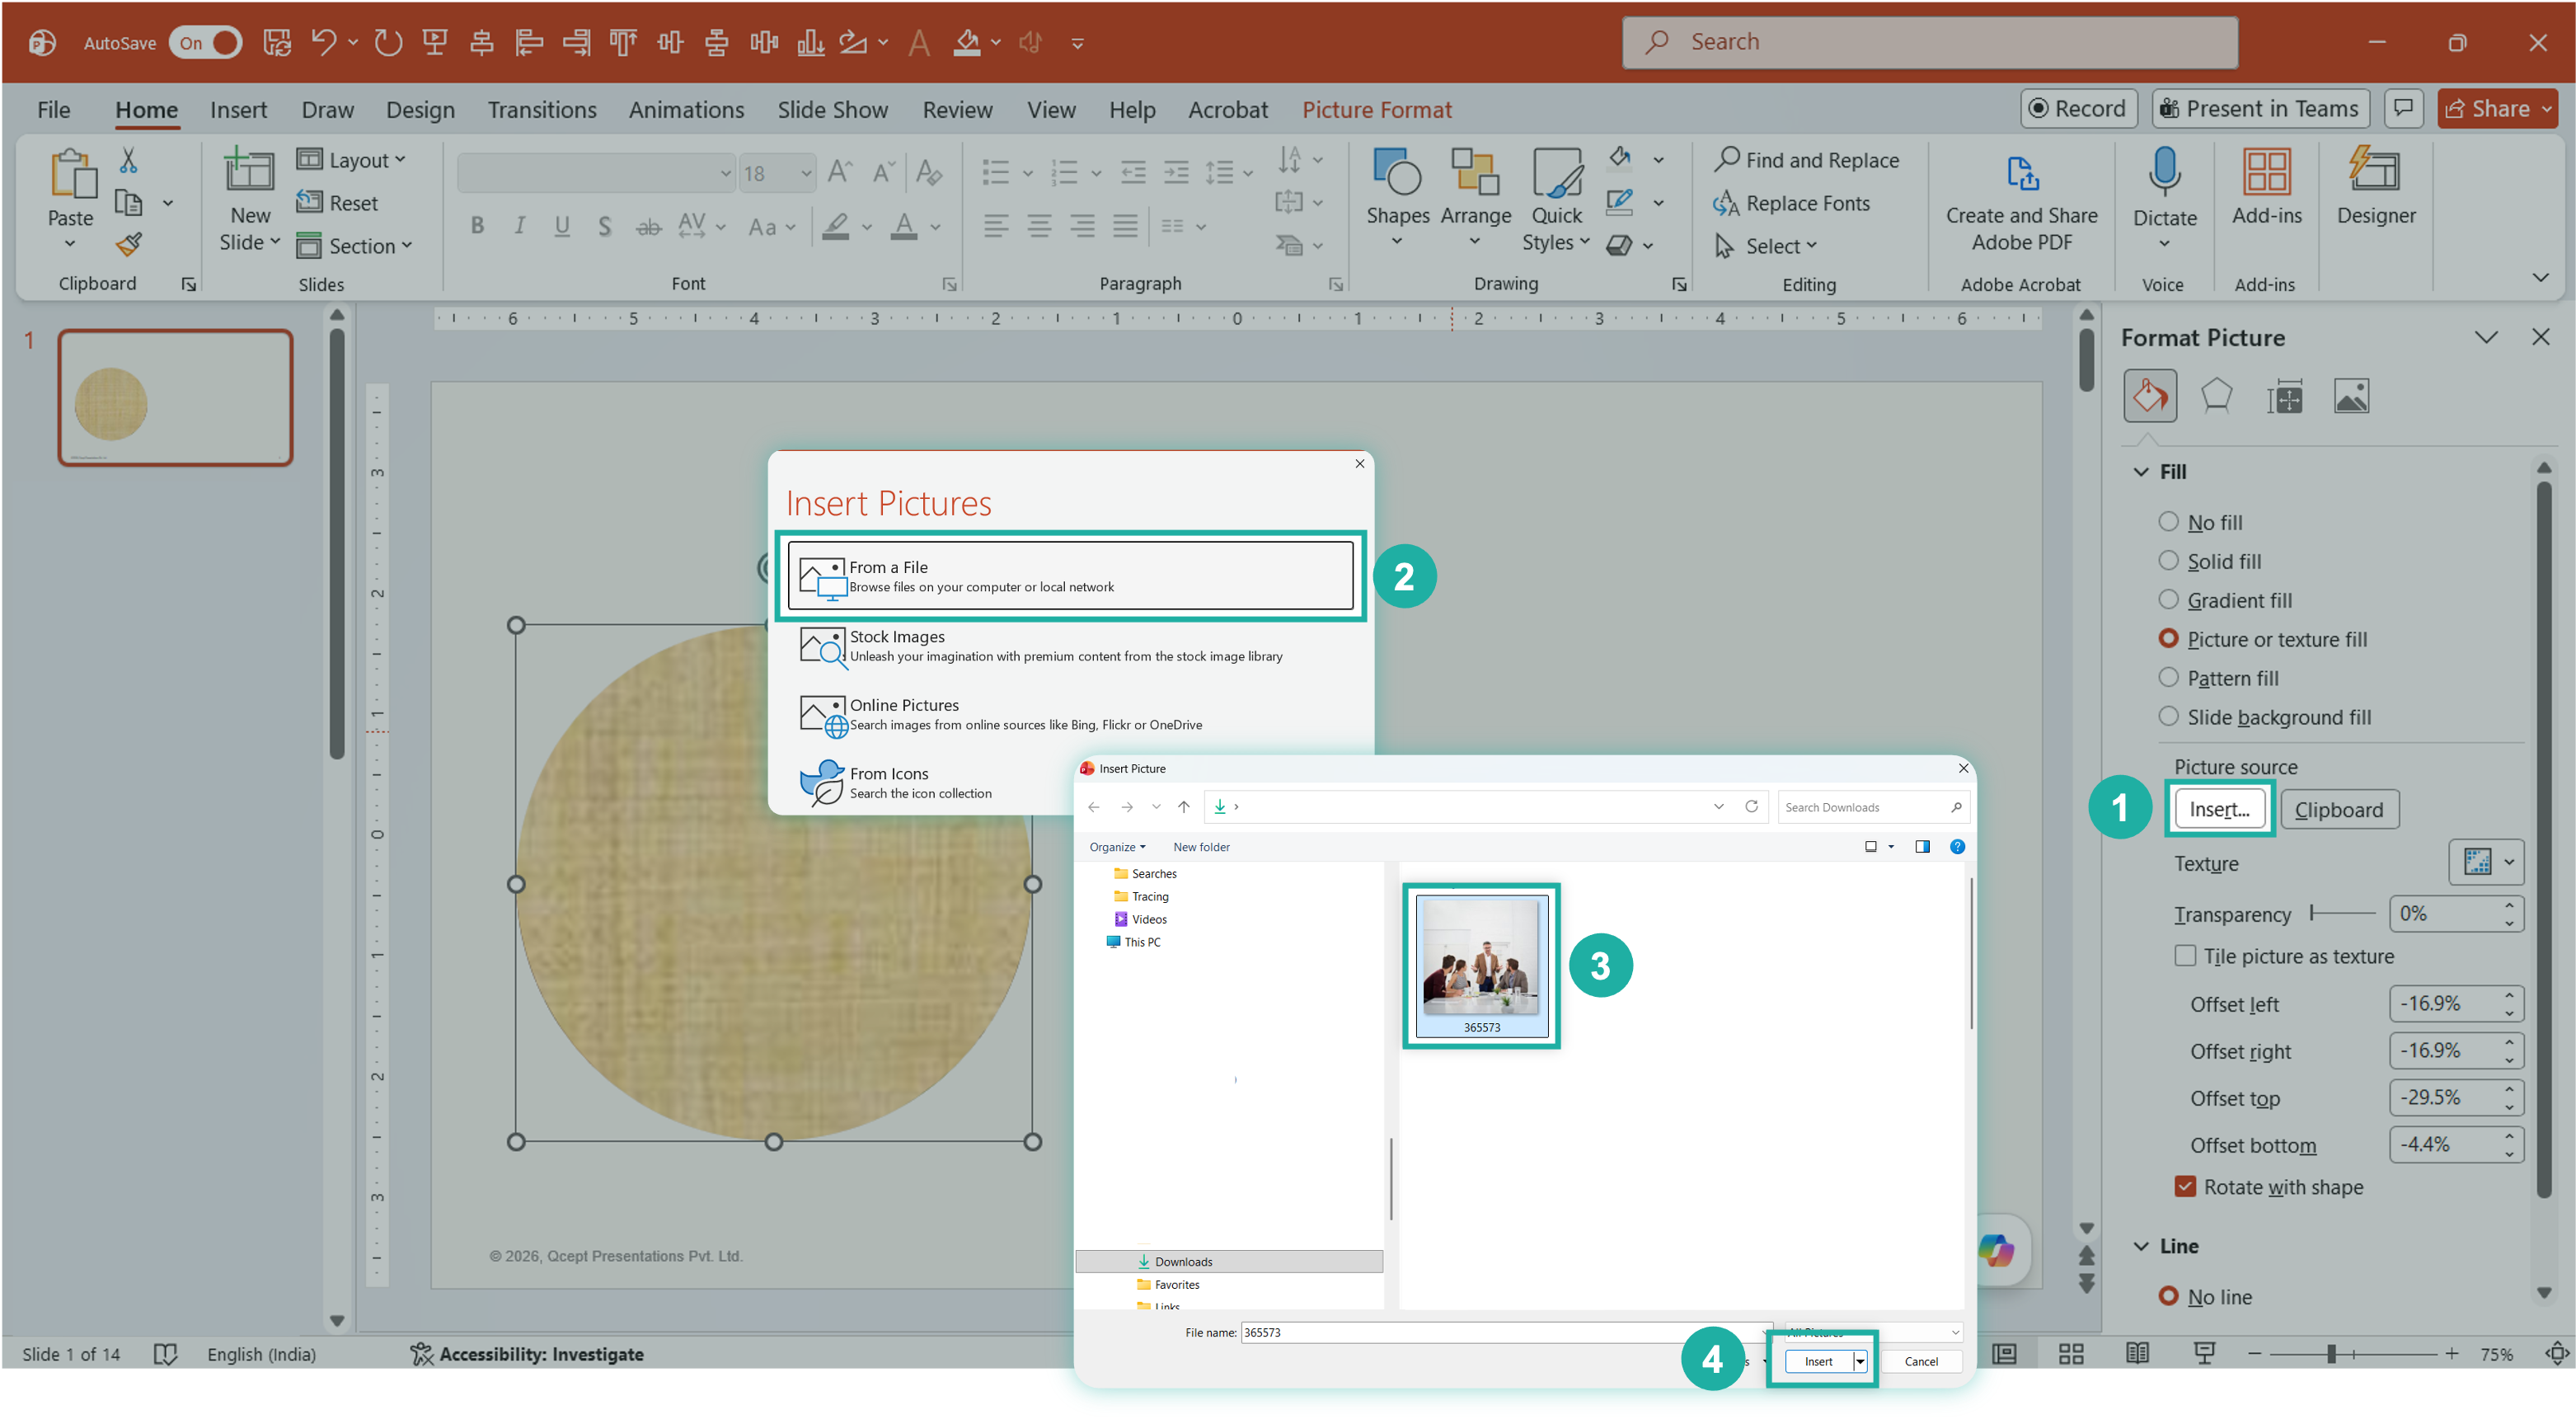2576x1424 pixels.
Task: Check Tile picture as texture
Action: tap(2186, 955)
